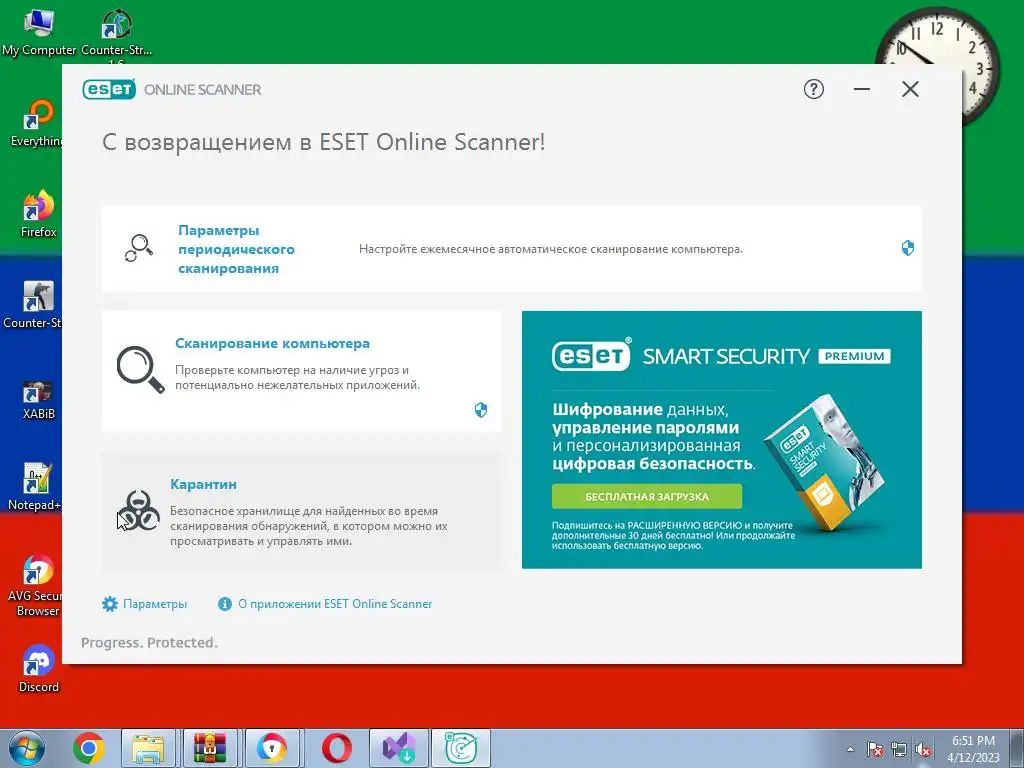Open the Windows Start menu

(26, 748)
